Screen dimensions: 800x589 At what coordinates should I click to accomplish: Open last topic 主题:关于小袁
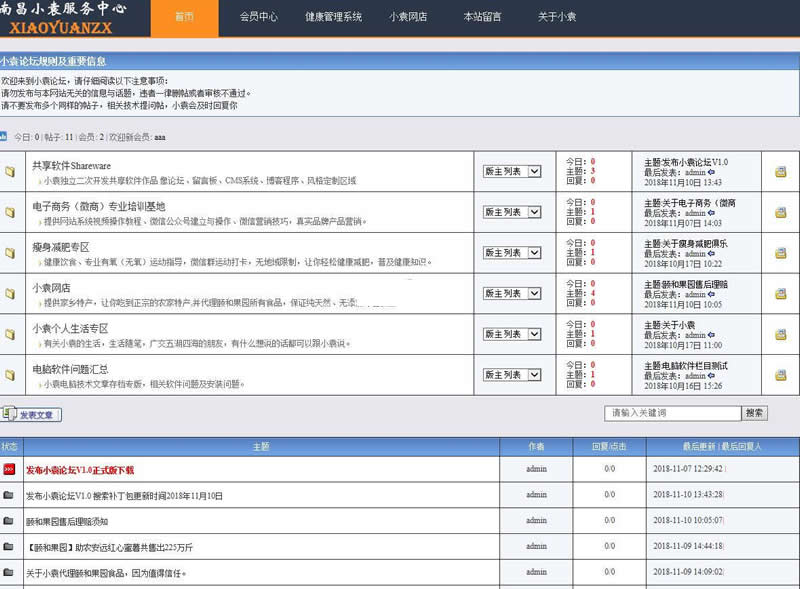click(669, 325)
